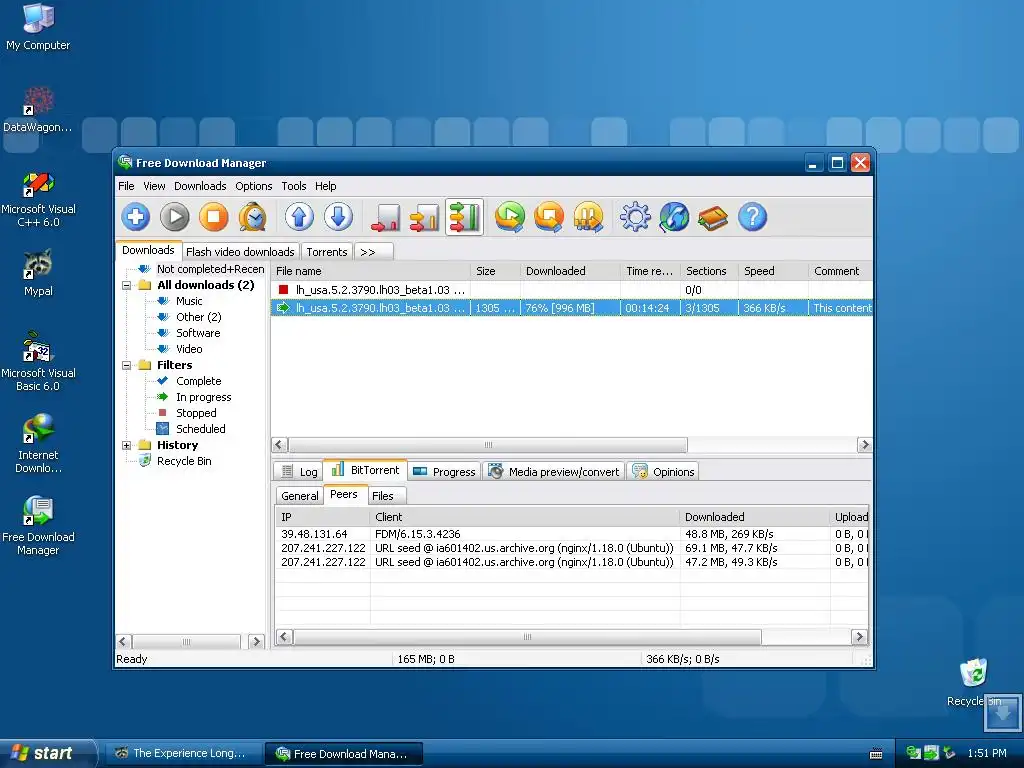Open the Options menu
The image size is (1024, 768).
253,186
